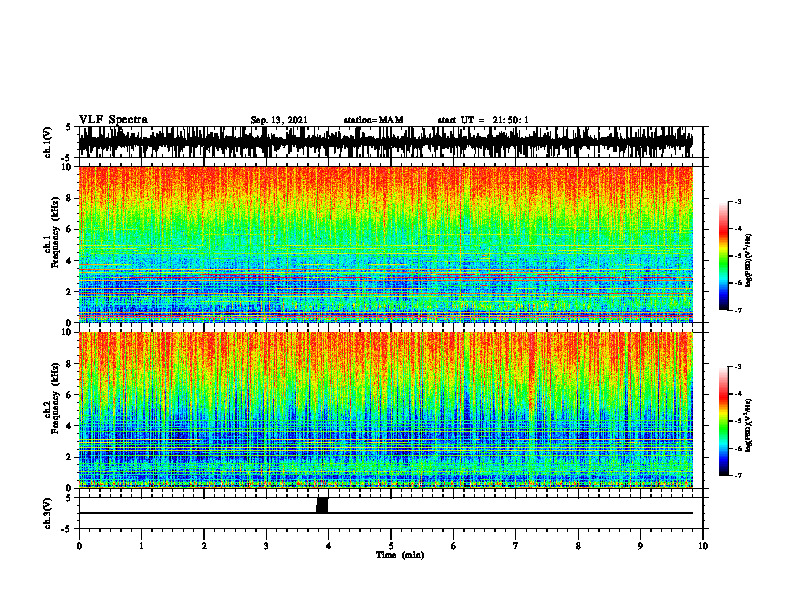Click the time axis tick label "8"
The height and width of the screenshot is (612, 792).
(x=578, y=546)
